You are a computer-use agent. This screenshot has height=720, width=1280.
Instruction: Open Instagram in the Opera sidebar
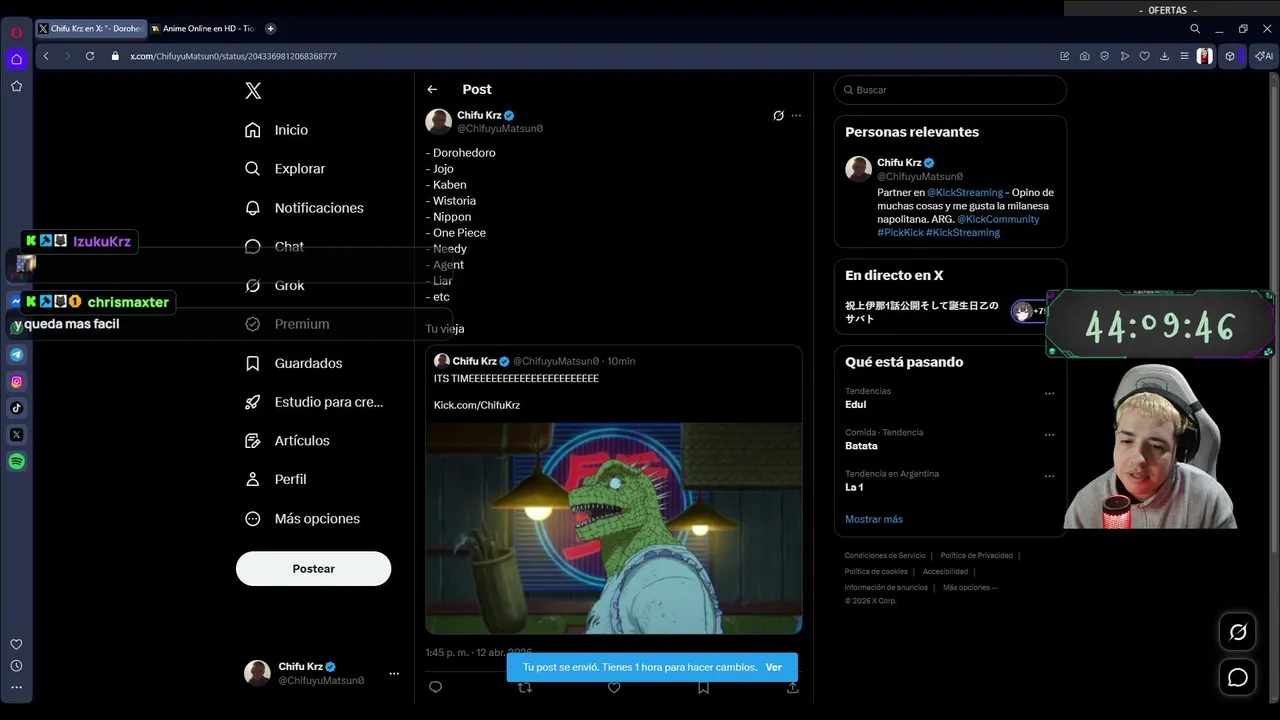[x=16, y=381]
